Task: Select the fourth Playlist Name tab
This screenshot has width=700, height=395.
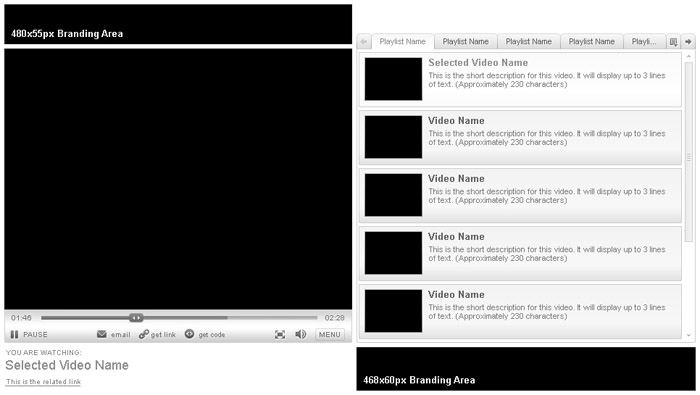Action: (592, 42)
